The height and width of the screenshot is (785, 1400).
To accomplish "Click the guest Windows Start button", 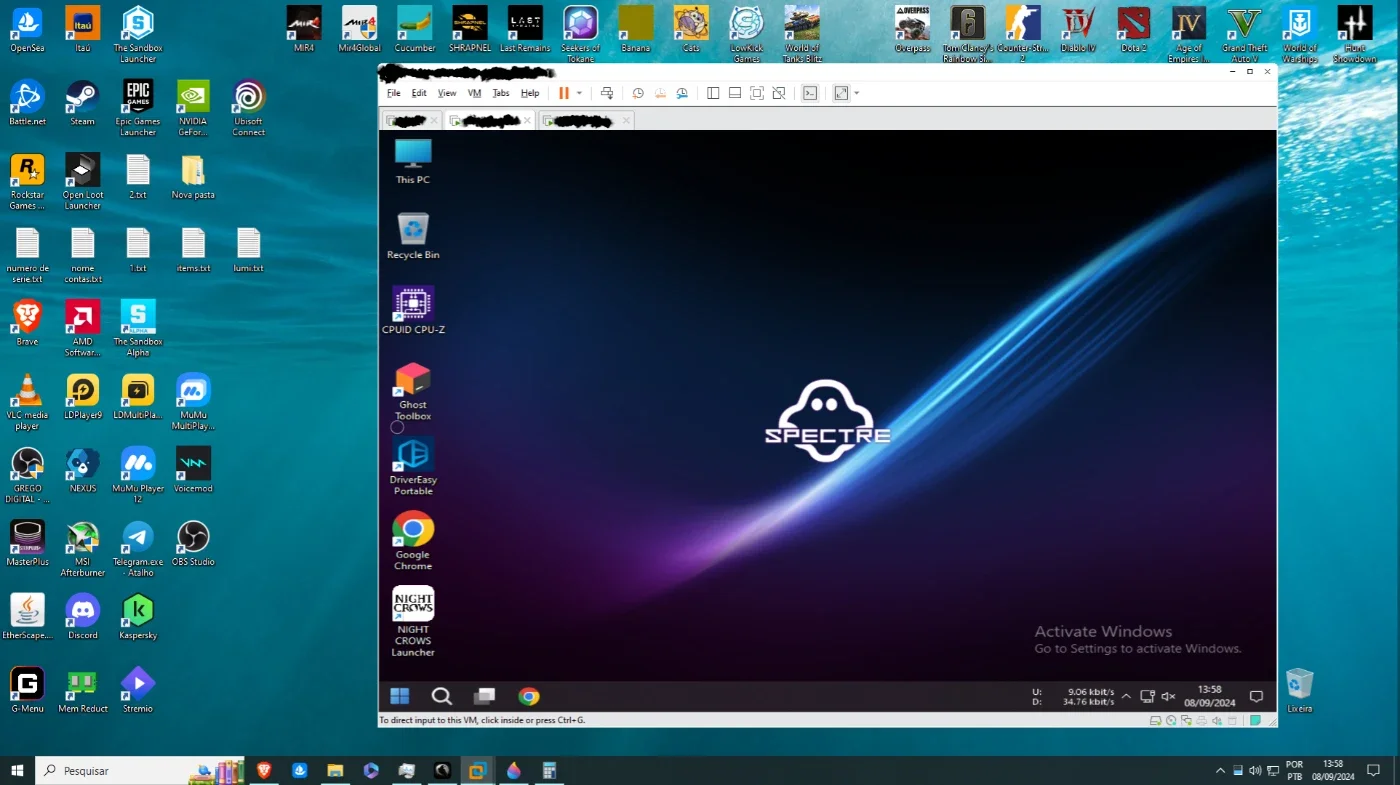I will [x=399, y=697].
